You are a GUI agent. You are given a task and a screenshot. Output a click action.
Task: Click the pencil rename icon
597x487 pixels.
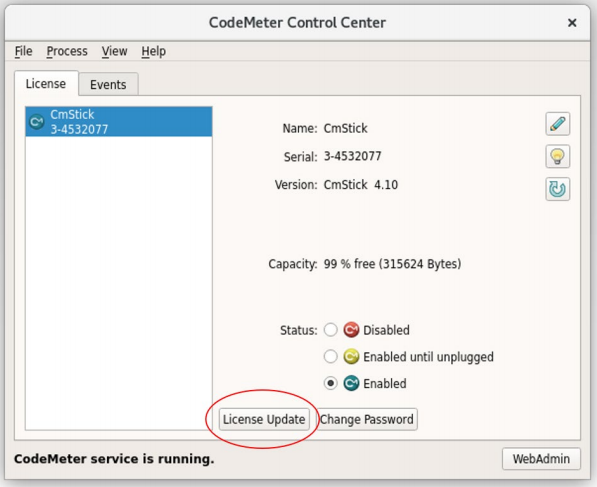tap(557, 124)
